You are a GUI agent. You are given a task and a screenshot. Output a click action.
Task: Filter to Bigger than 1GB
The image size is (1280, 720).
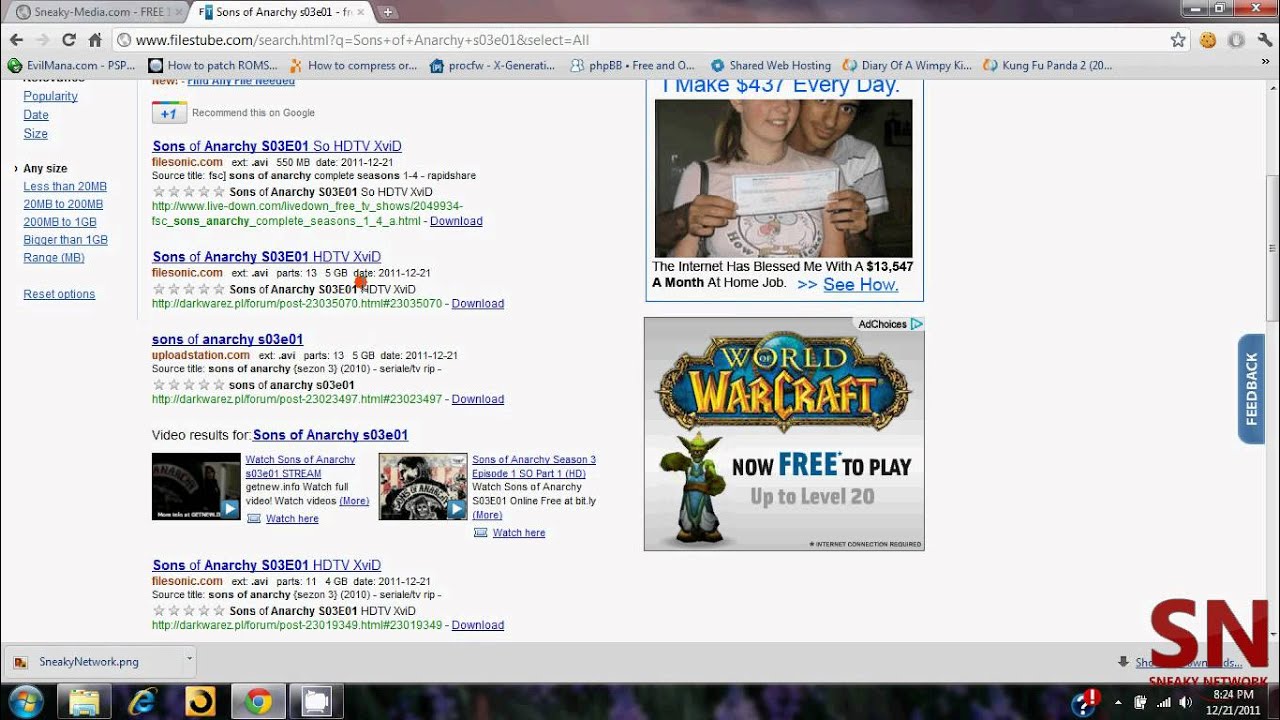(65, 240)
